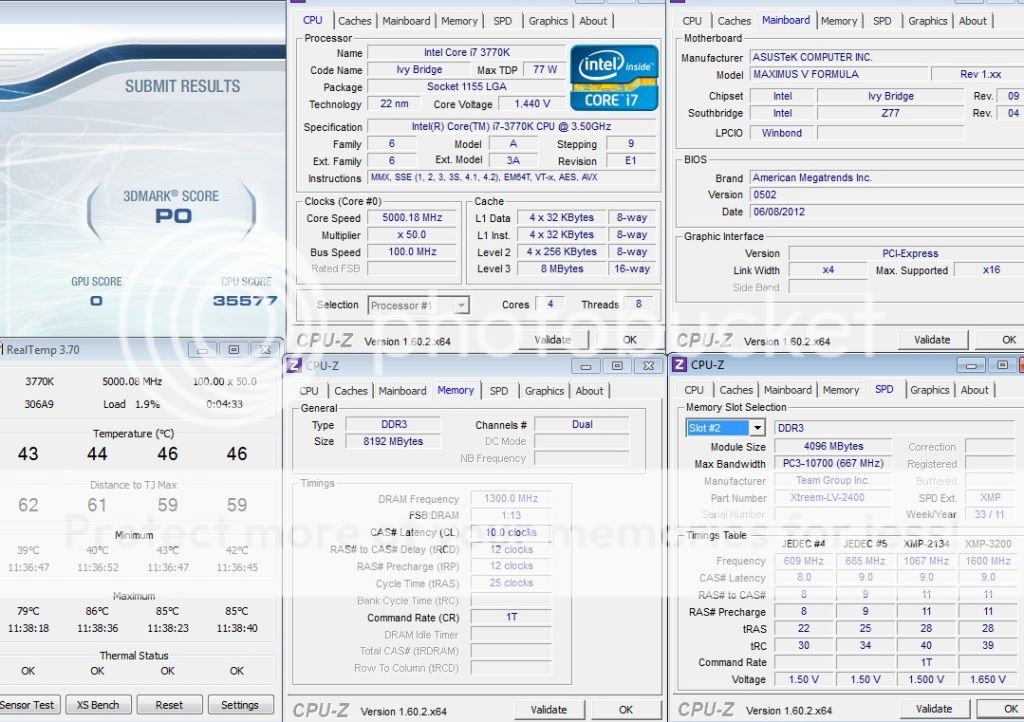Image resolution: width=1024 pixels, height=722 pixels.
Task: Select About tab in Mainboard window
Action: click(972, 21)
